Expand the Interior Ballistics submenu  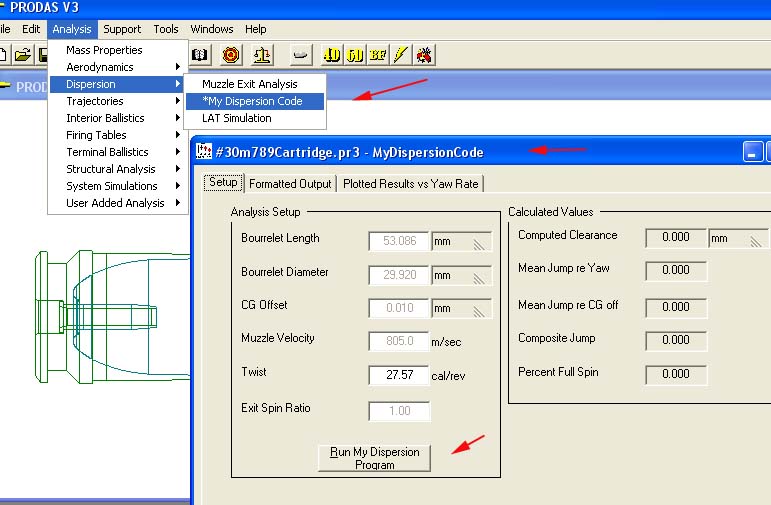click(118, 118)
